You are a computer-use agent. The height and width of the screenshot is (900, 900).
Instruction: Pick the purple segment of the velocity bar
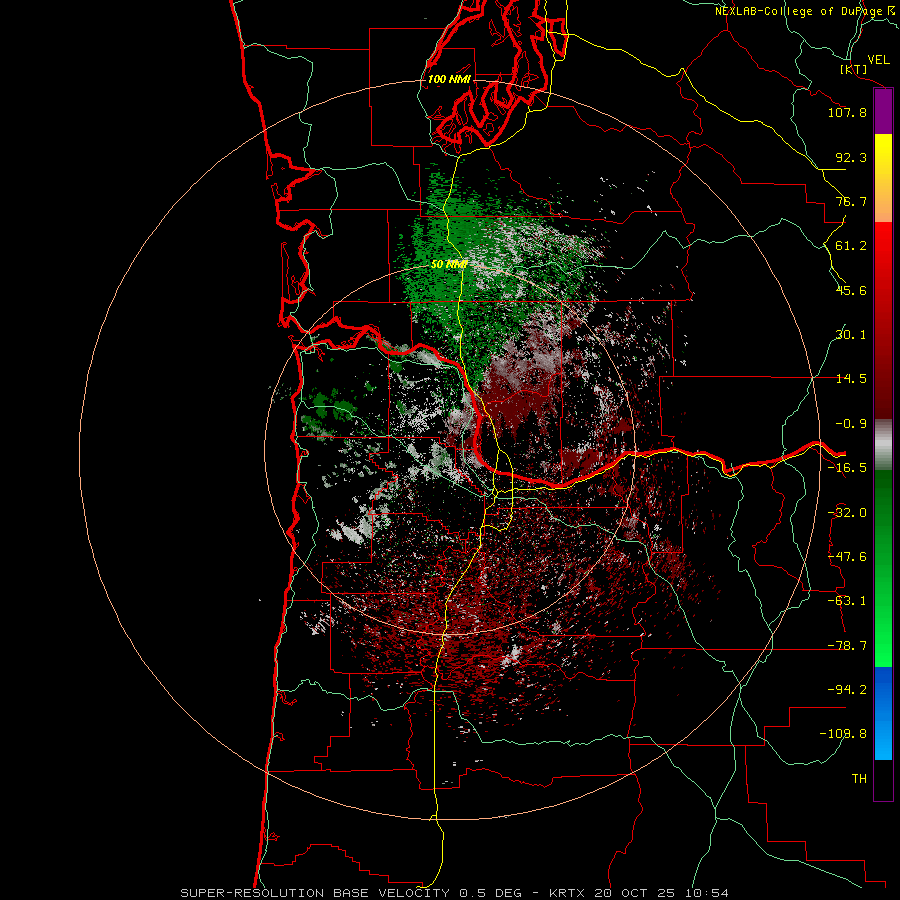(x=883, y=111)
